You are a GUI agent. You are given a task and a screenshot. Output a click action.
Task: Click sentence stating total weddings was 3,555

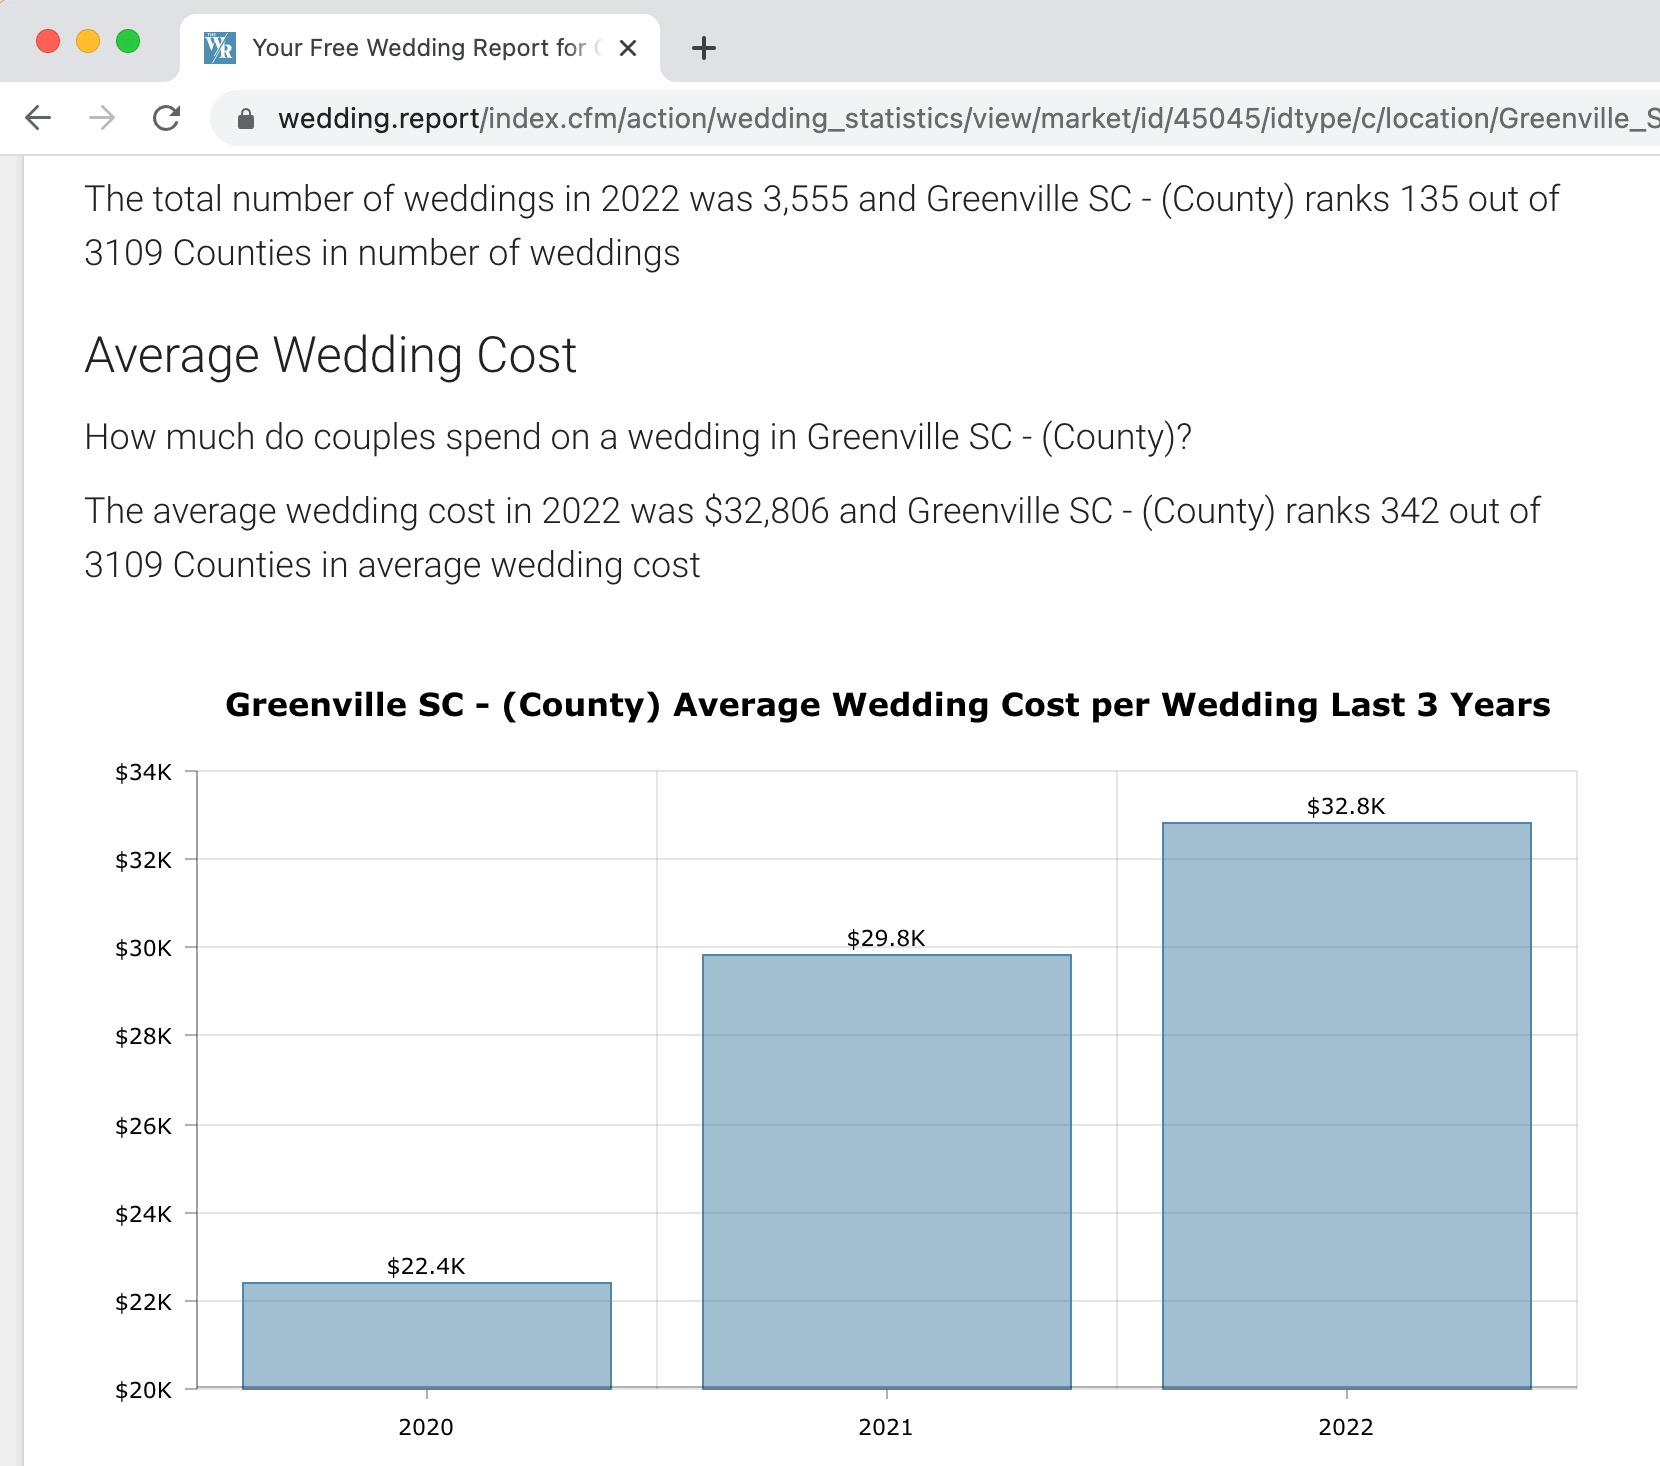click(x=822, y=226)
